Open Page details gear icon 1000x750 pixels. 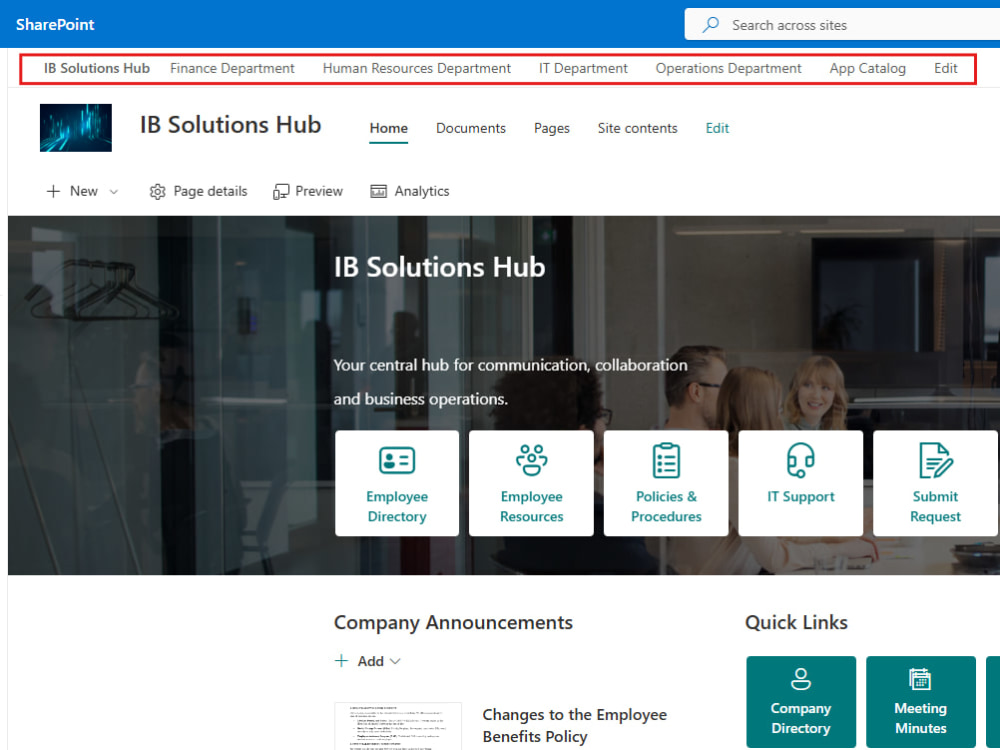point(158,191)
